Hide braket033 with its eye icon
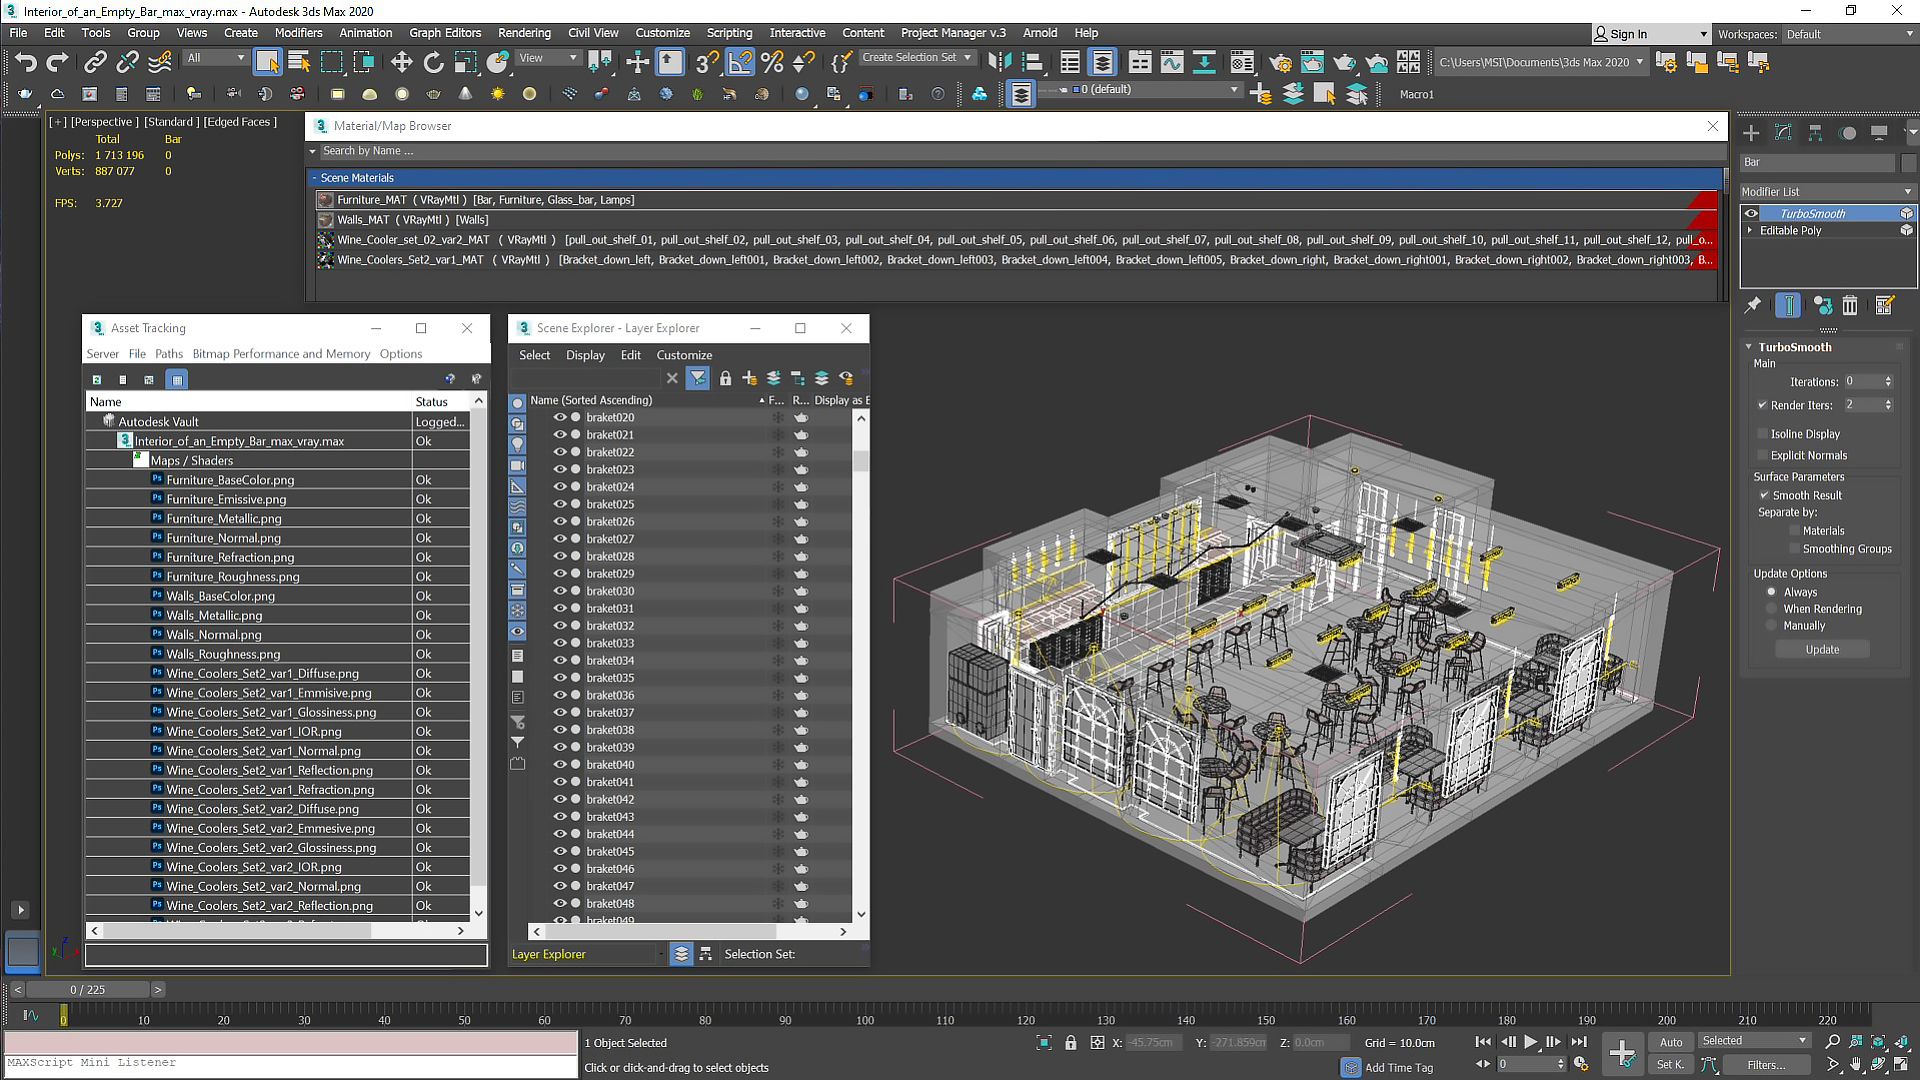This screenshot has width=1920, height=1080. click(x=560, y=643)
